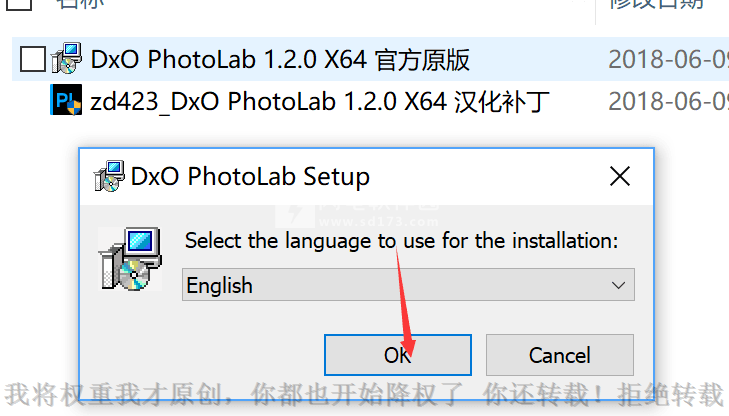Click the setup icon in the dialog title bar
This screenshot has height=416, width=729.
[109, 176]
